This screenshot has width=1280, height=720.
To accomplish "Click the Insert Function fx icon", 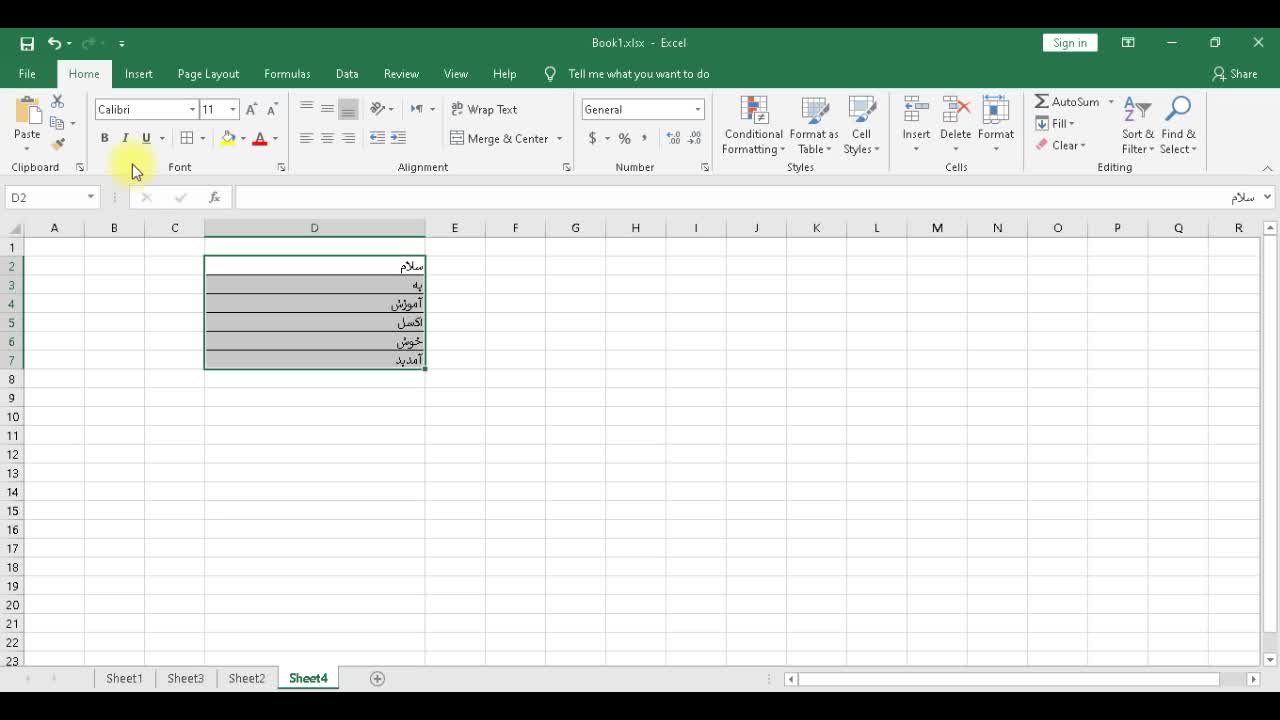I will click(214, 197).
